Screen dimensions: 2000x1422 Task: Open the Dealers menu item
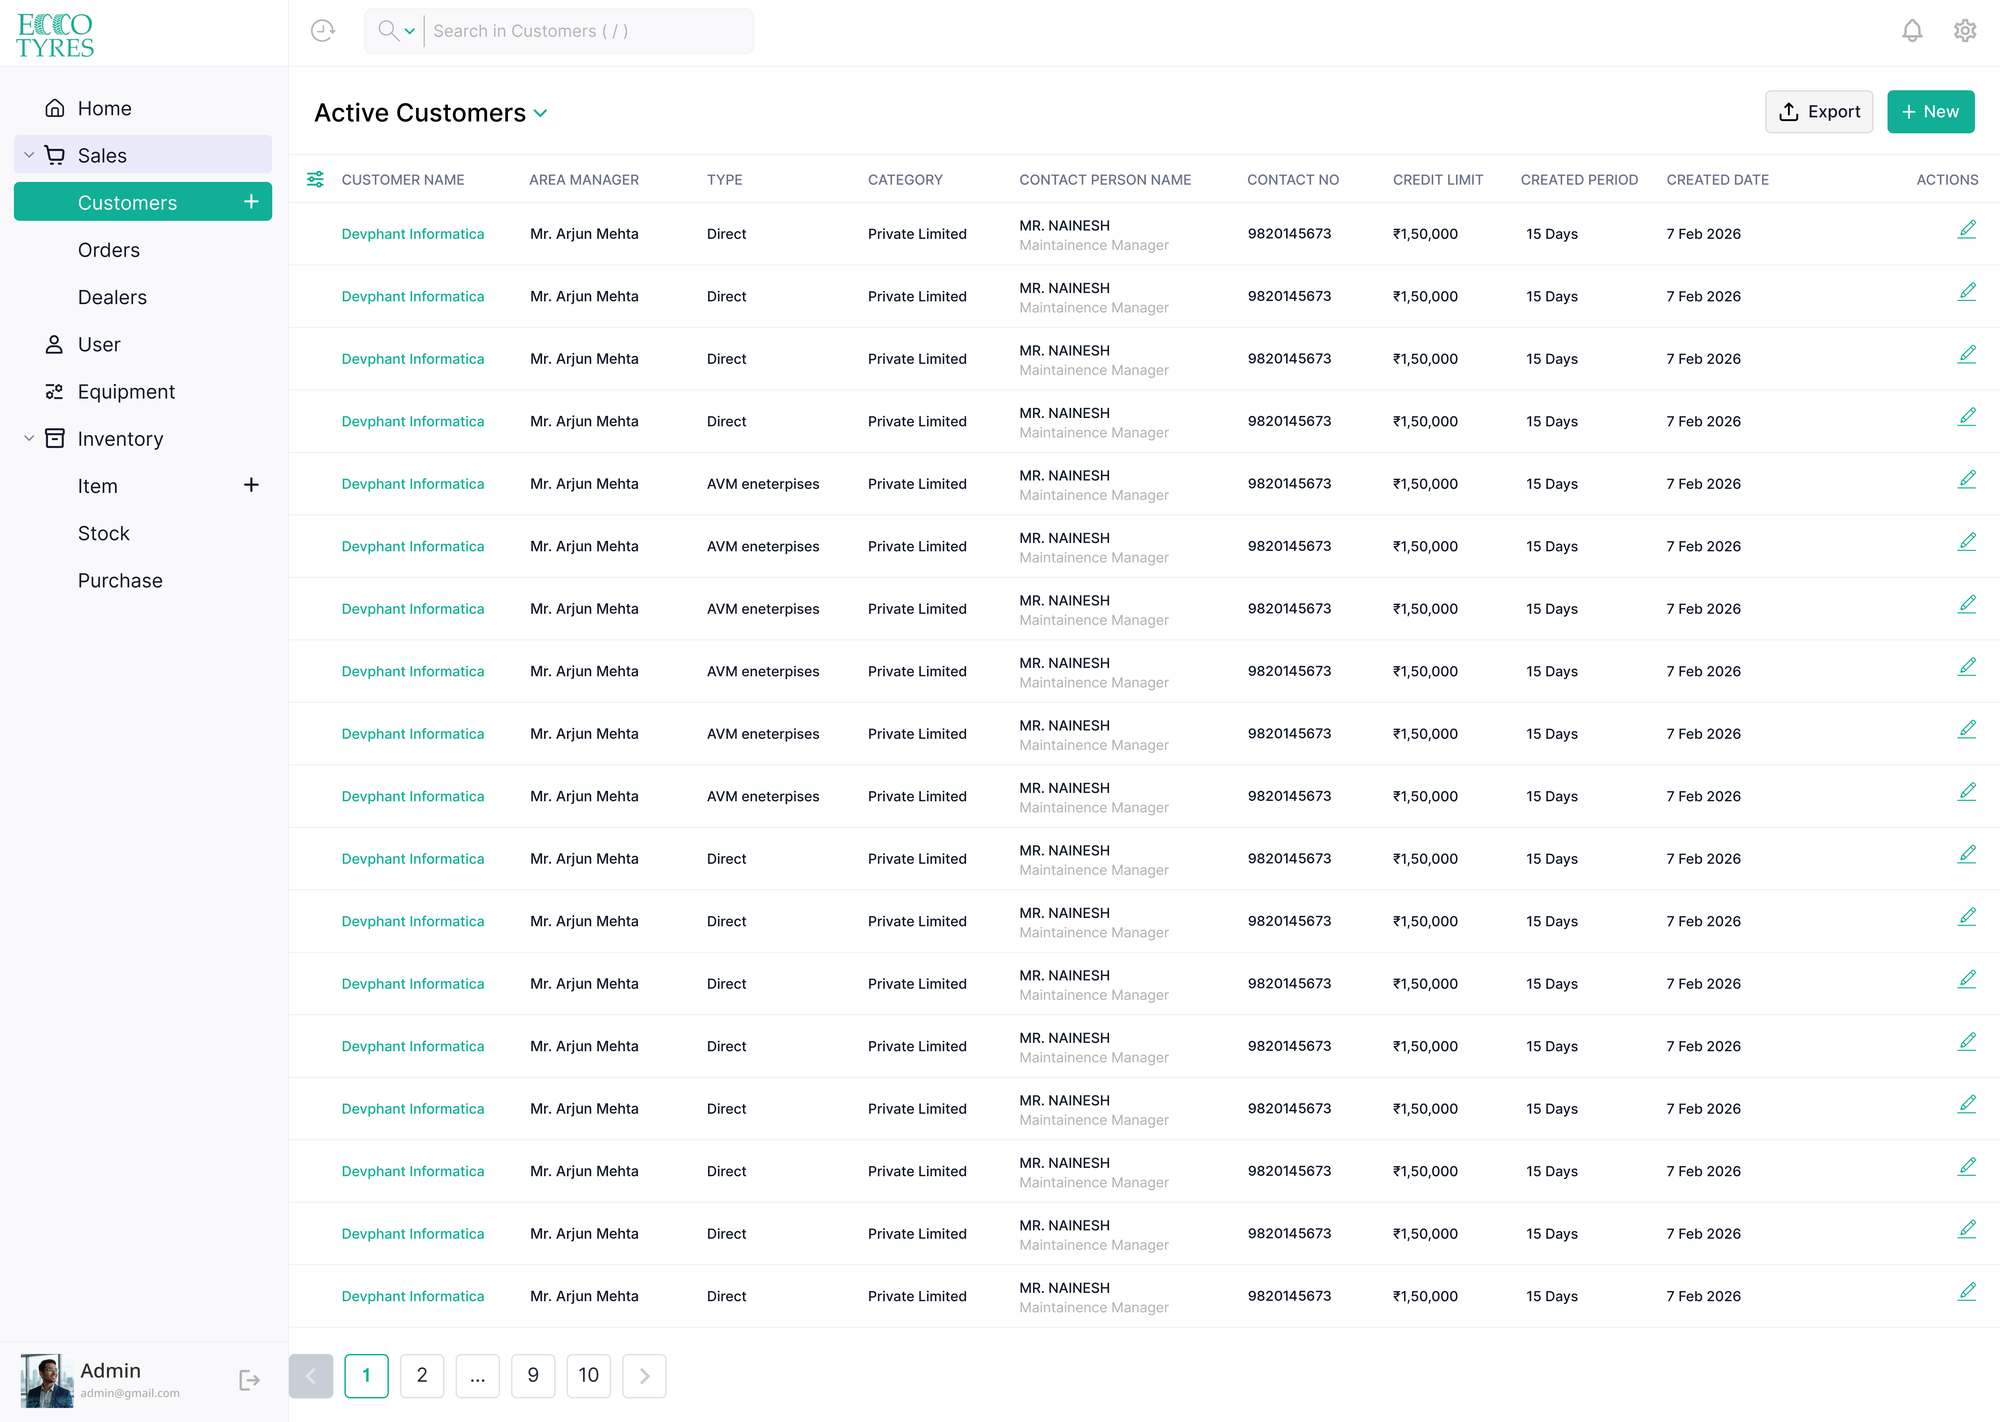coord(112,297)
